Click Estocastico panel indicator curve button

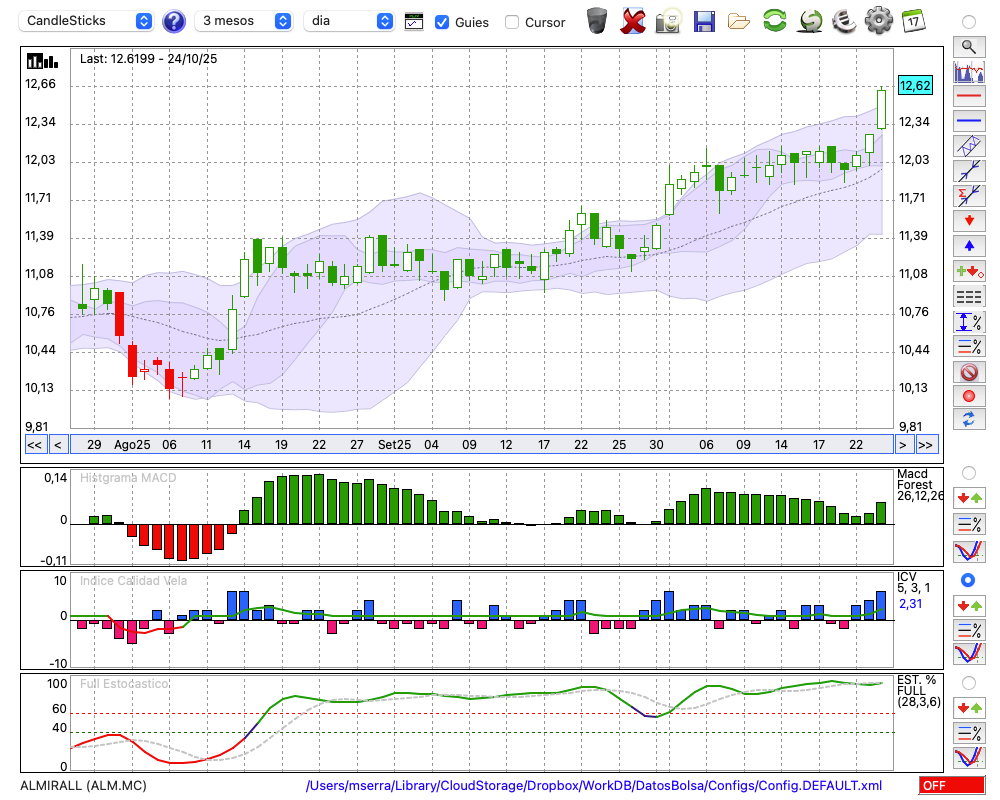point(969,757)
